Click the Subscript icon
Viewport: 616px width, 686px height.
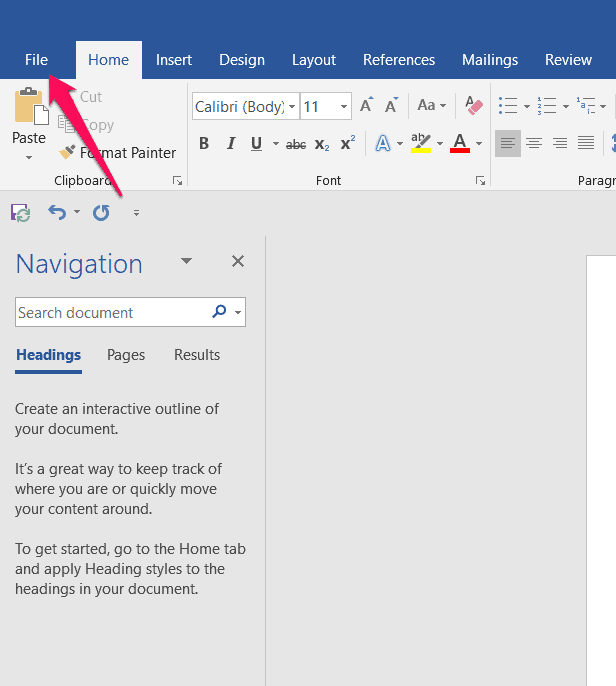(321, 144)
